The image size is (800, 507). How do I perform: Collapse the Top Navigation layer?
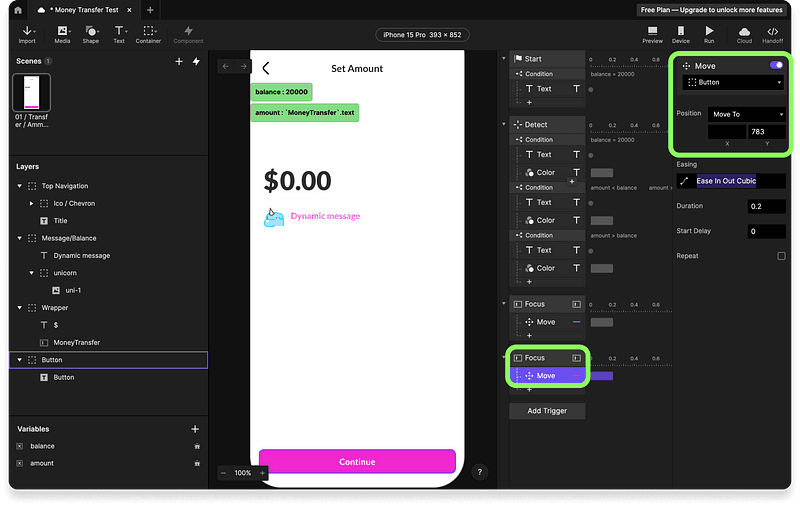tap(19, 186)
